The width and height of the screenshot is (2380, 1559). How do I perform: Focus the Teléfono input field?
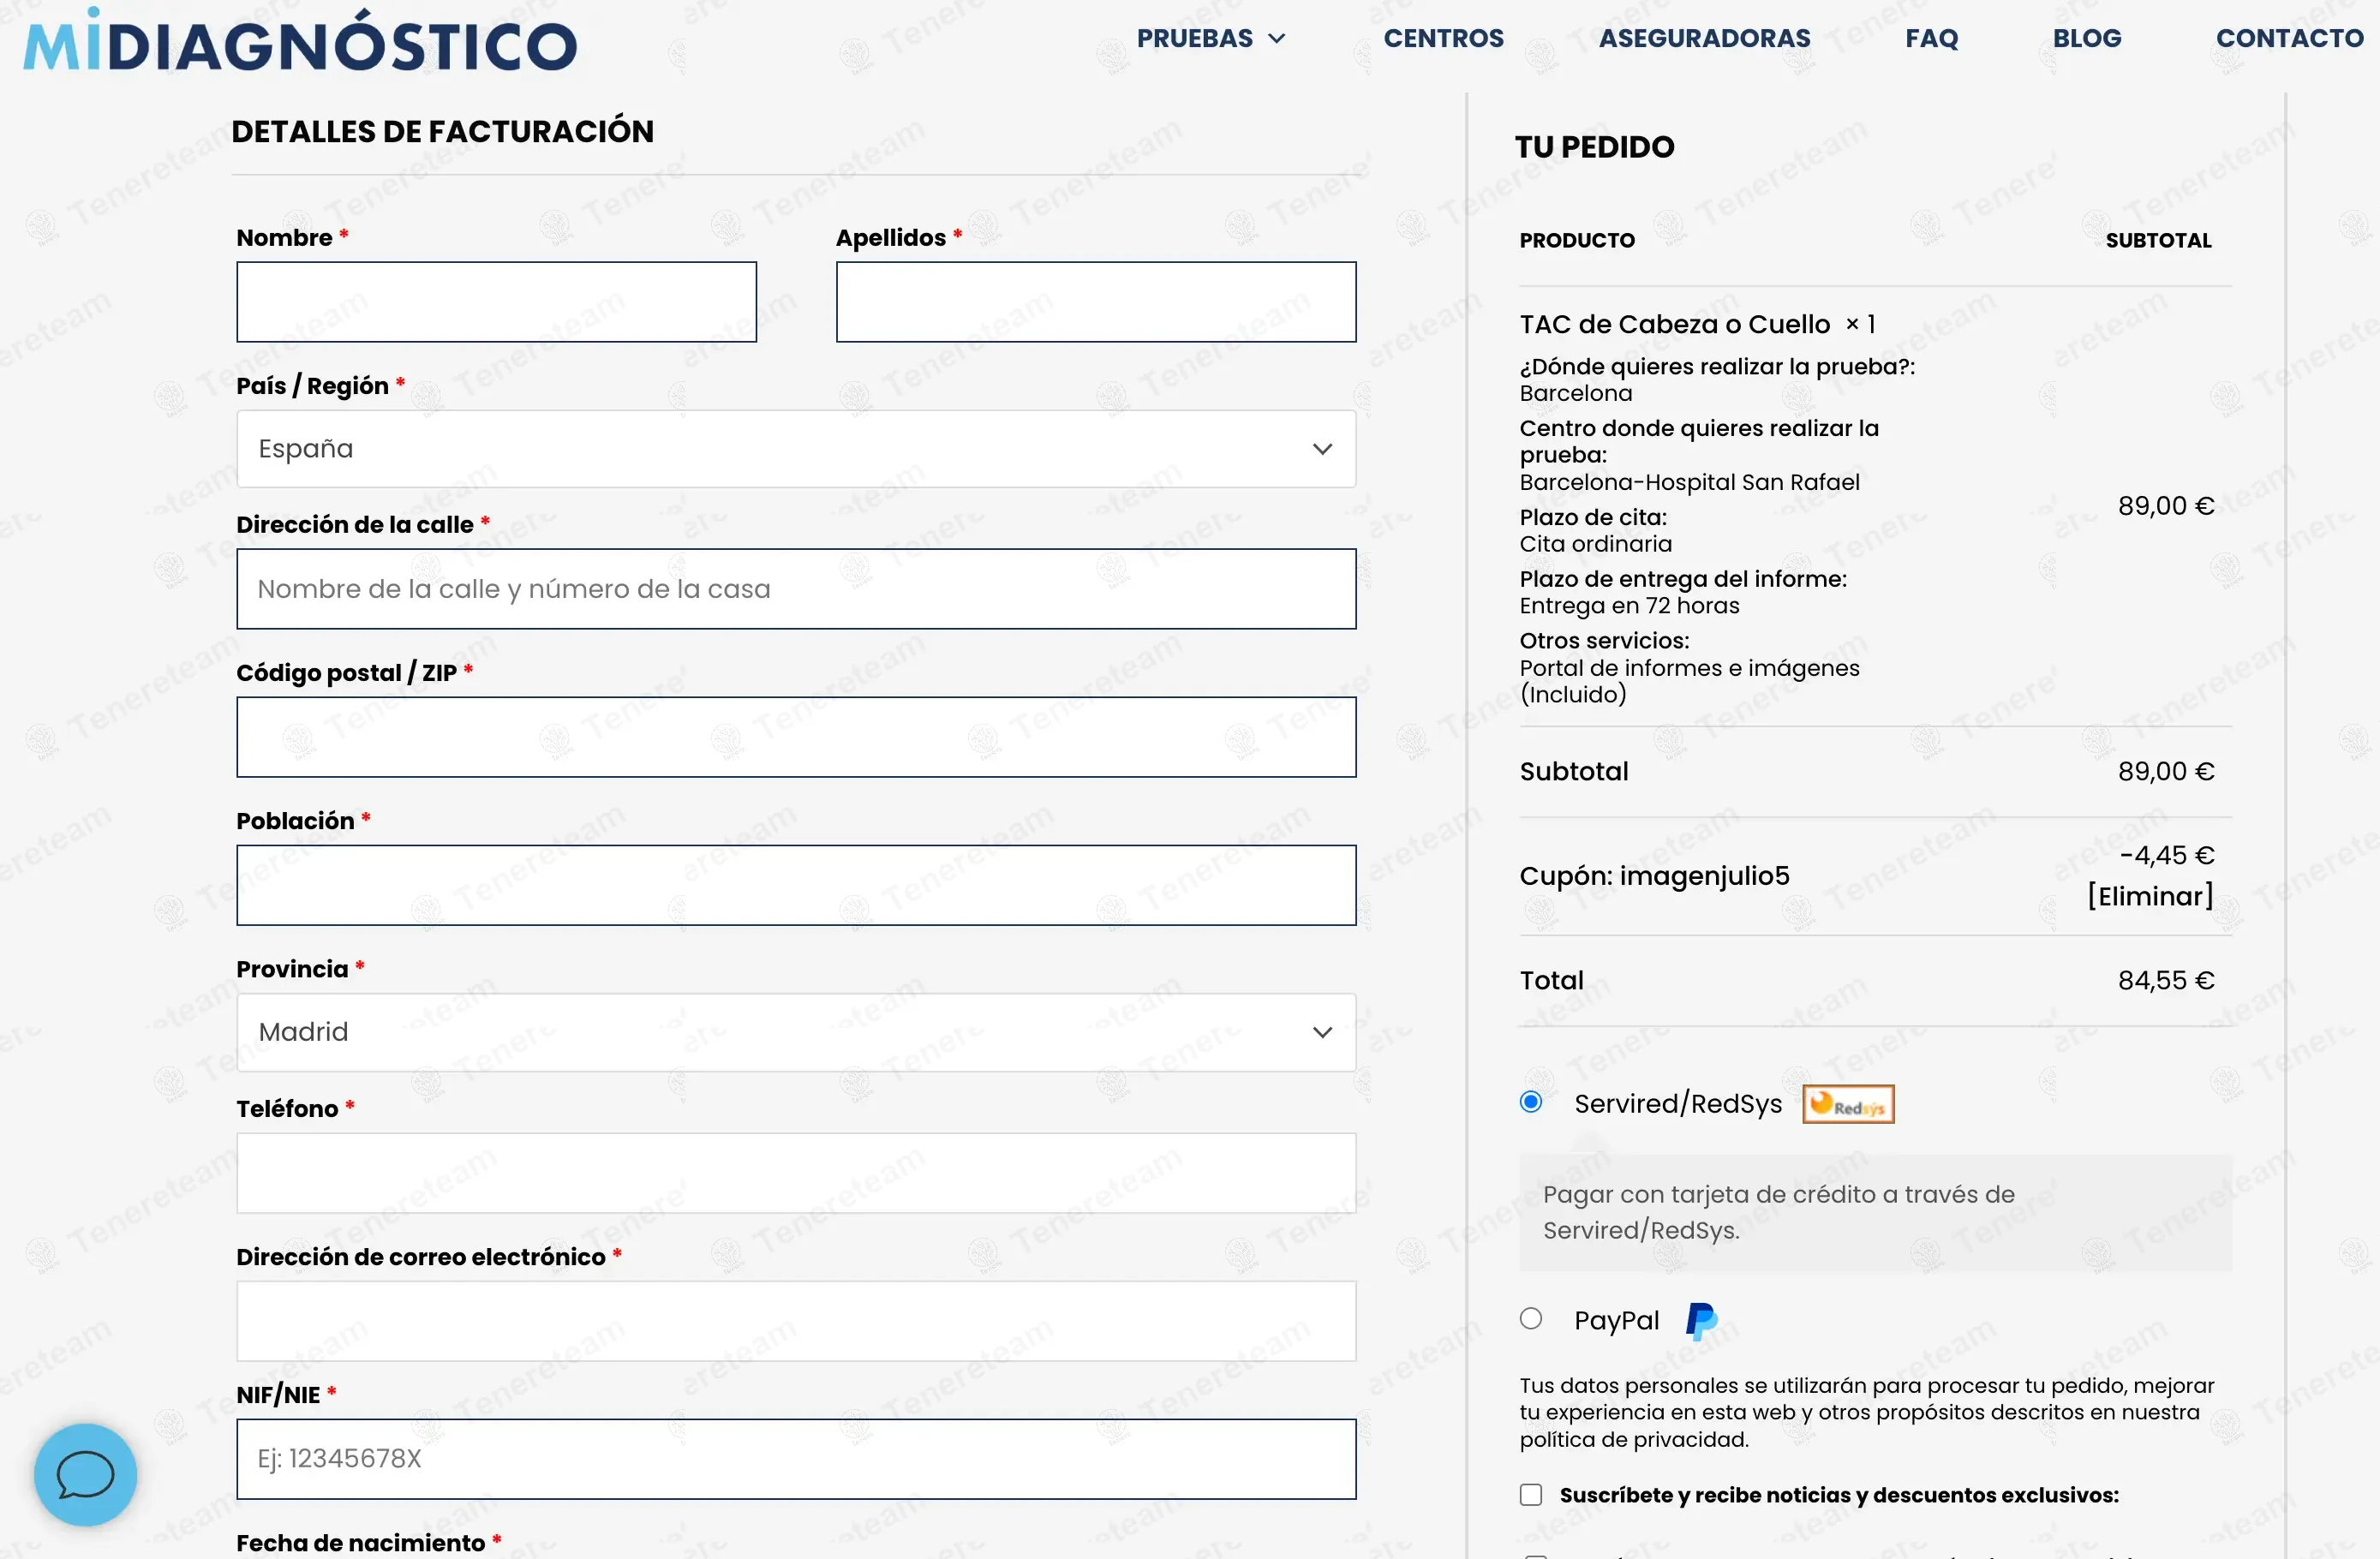point(796,1173)
